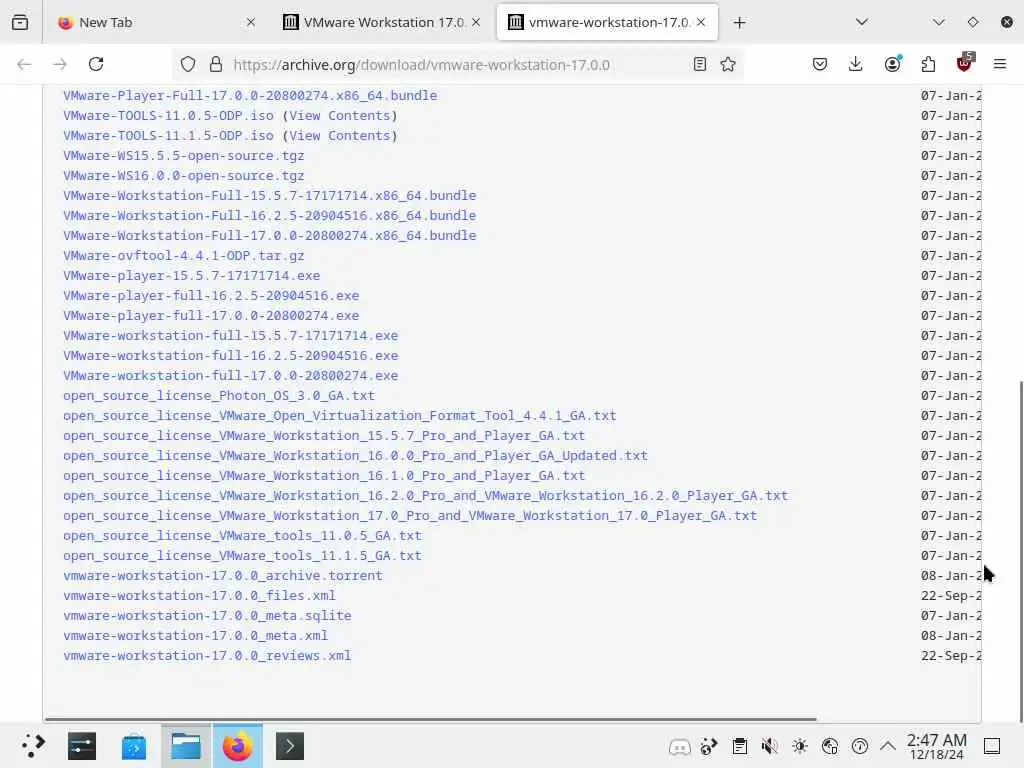
Task: Open the clipboard tray icon
Action: (739, 746)
